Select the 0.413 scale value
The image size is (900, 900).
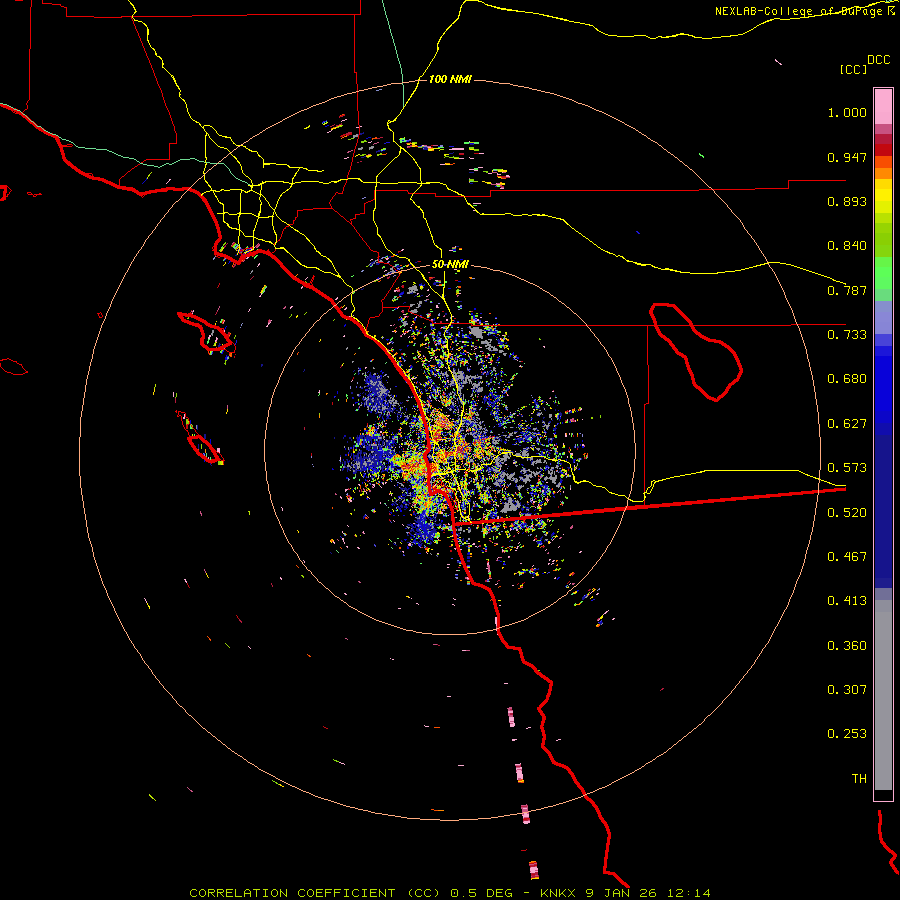click(x=847, y=601)
